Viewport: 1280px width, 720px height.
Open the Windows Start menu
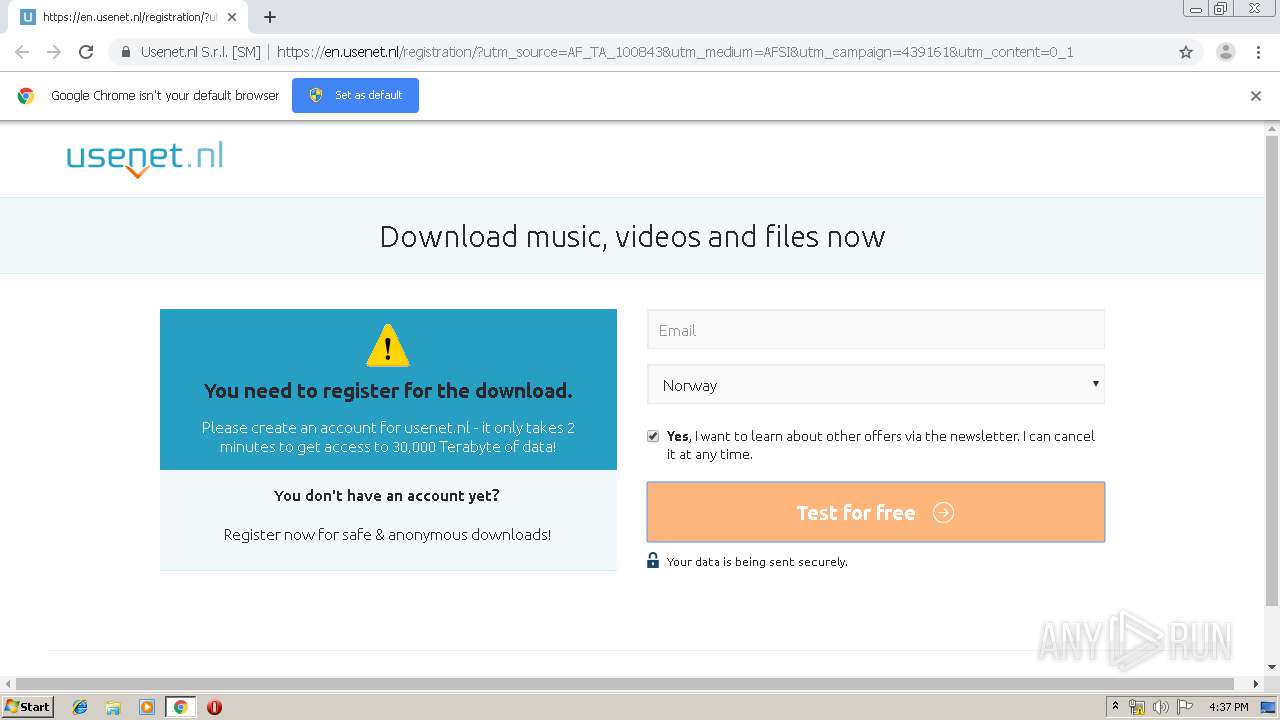(x=27, y=707)
